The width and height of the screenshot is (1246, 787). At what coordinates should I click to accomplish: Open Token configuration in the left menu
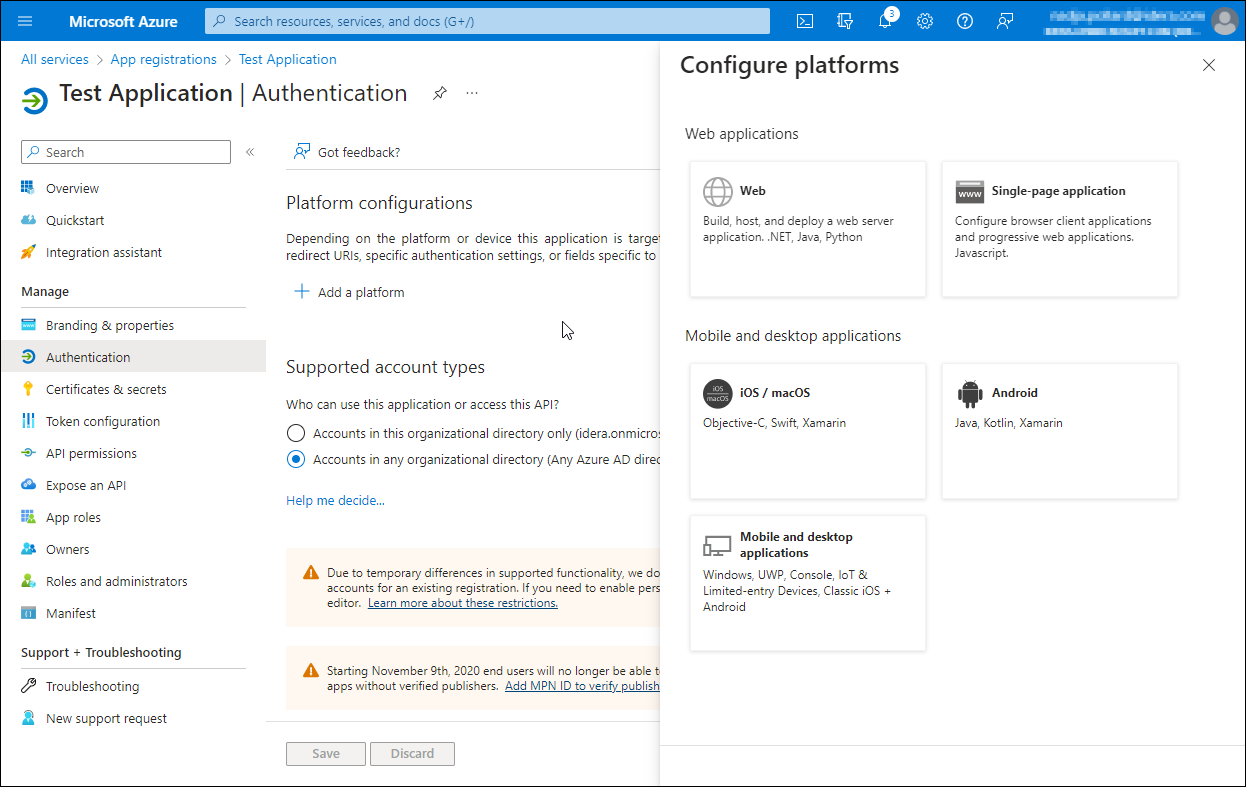coord(133,421)
